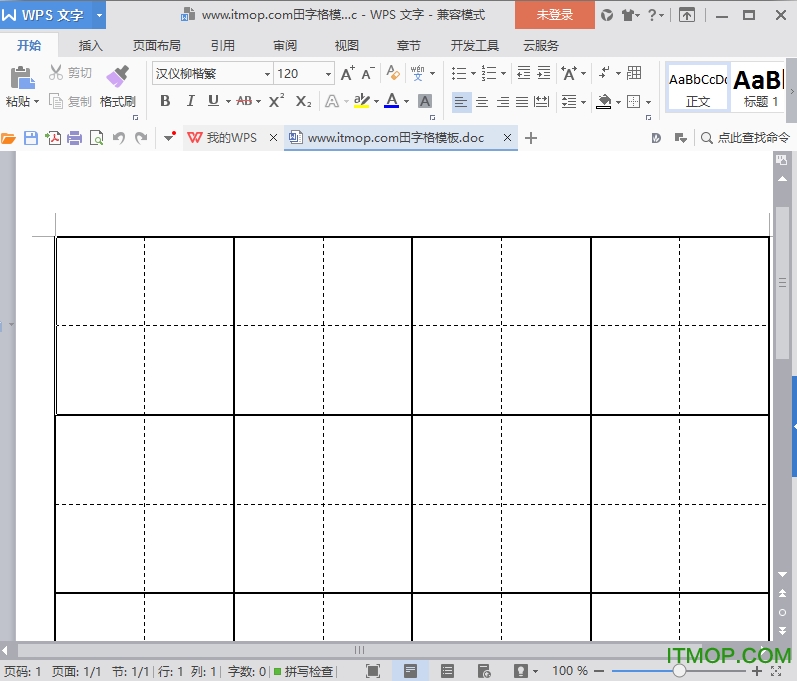Select the 正文 body text style
The image size is (797, 681).
pyautogui.click(x=698, y=87)
